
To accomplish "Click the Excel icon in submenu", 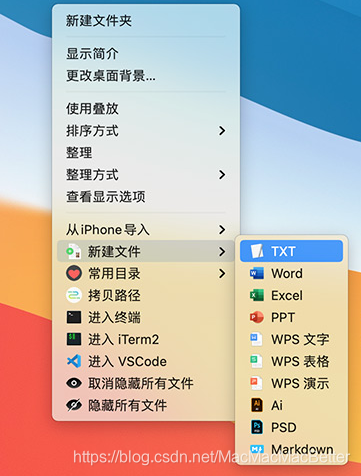I will tap(257, 295).
